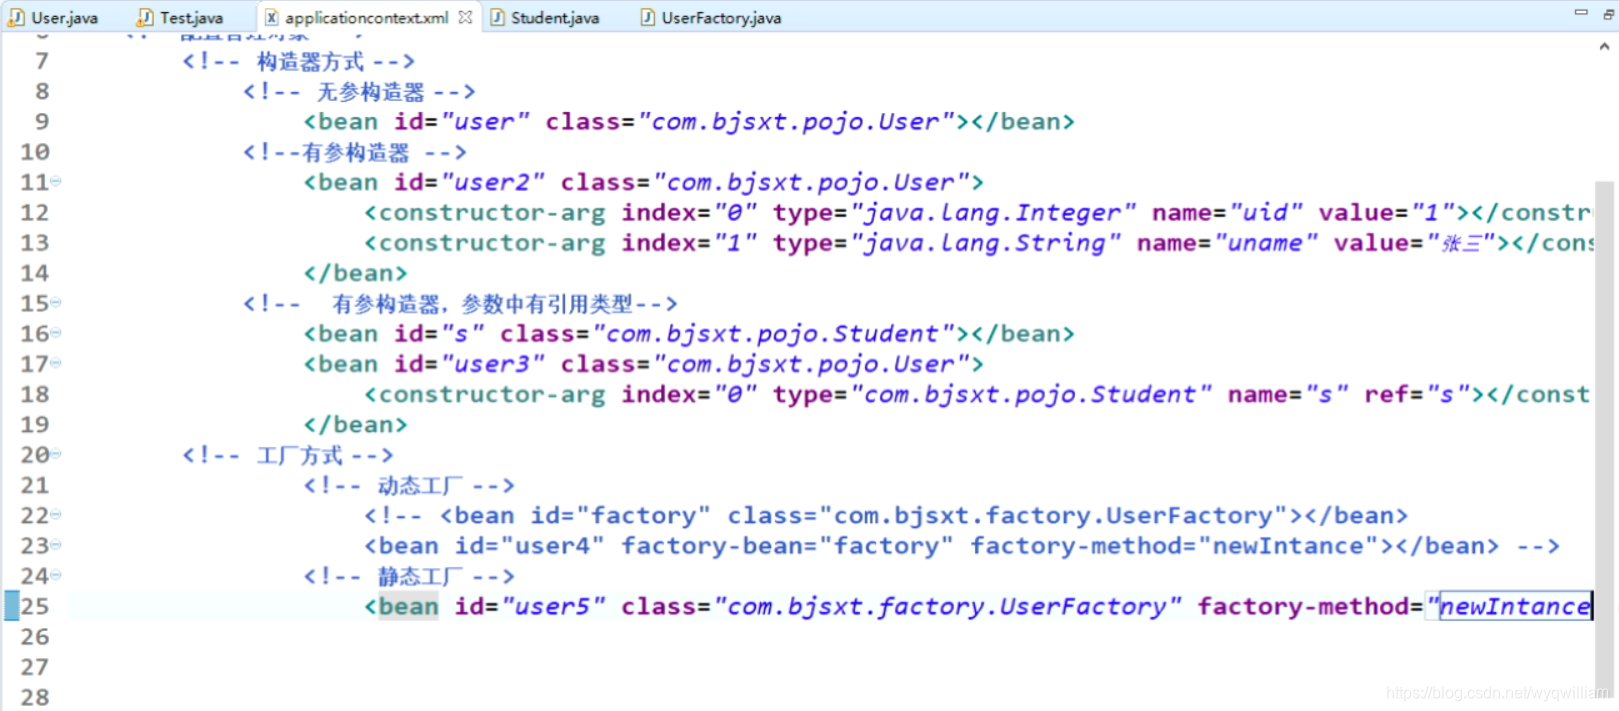Collapse the fold marker on line 20
This screenshot has height=711, width=1619.
(x=56, y=454)
